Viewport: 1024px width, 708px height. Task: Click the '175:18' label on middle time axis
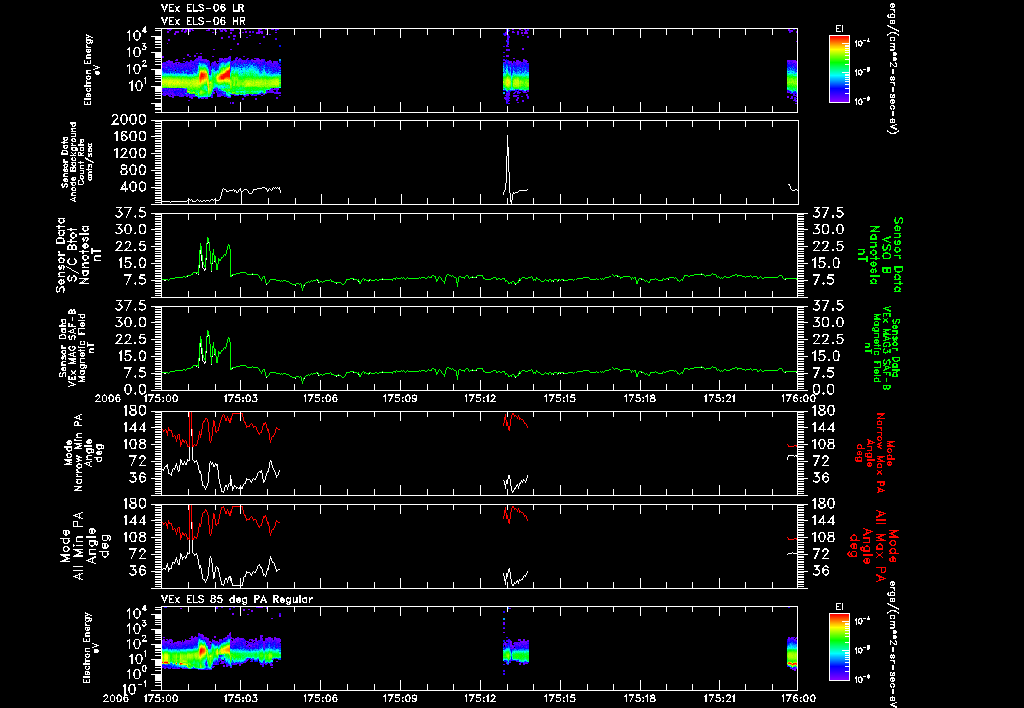point(639,397)
